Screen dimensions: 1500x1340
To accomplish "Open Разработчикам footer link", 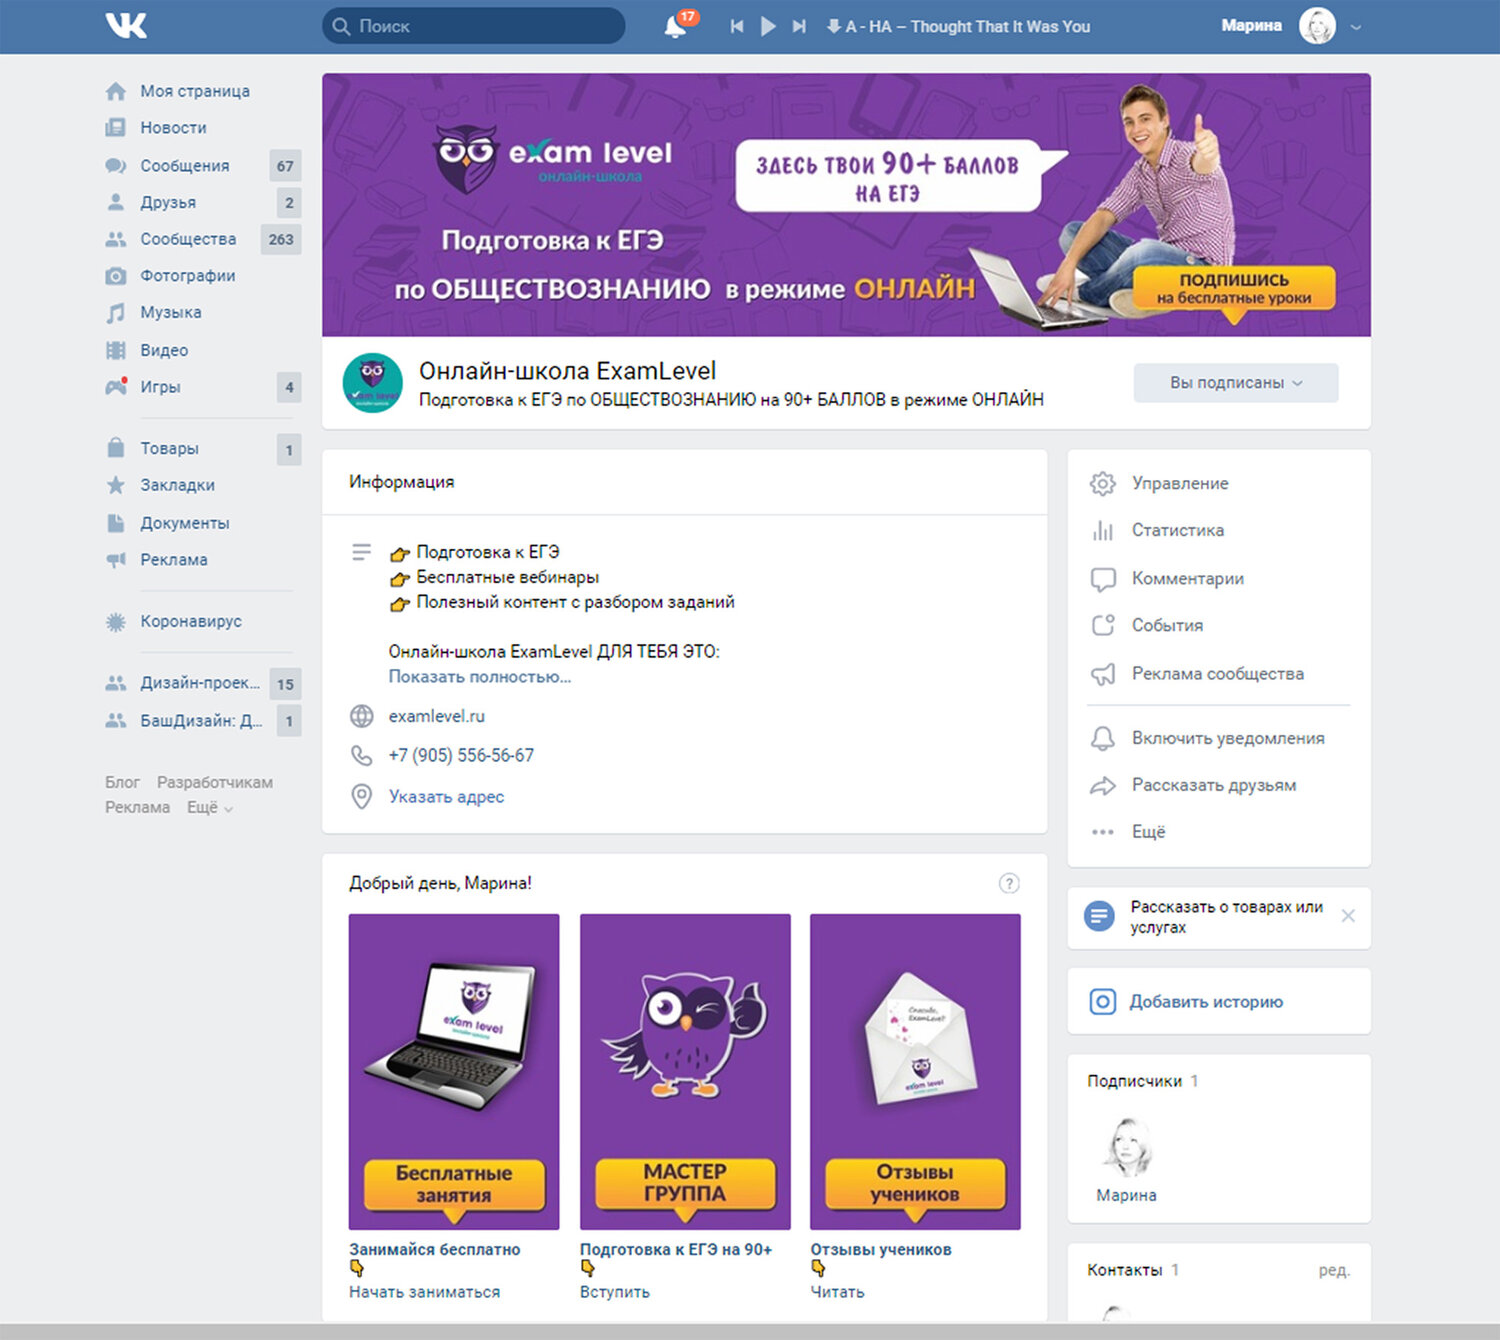I will pos(214,782).
